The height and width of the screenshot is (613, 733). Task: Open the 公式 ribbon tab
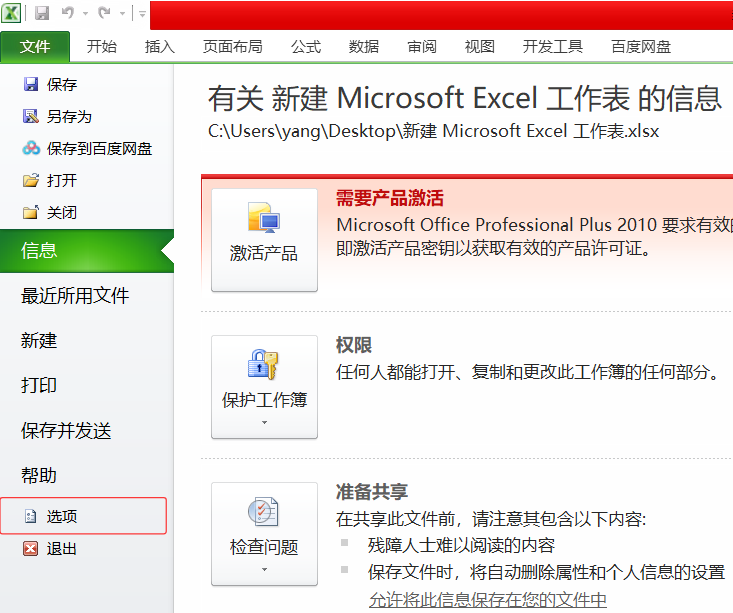click(306, 46)
